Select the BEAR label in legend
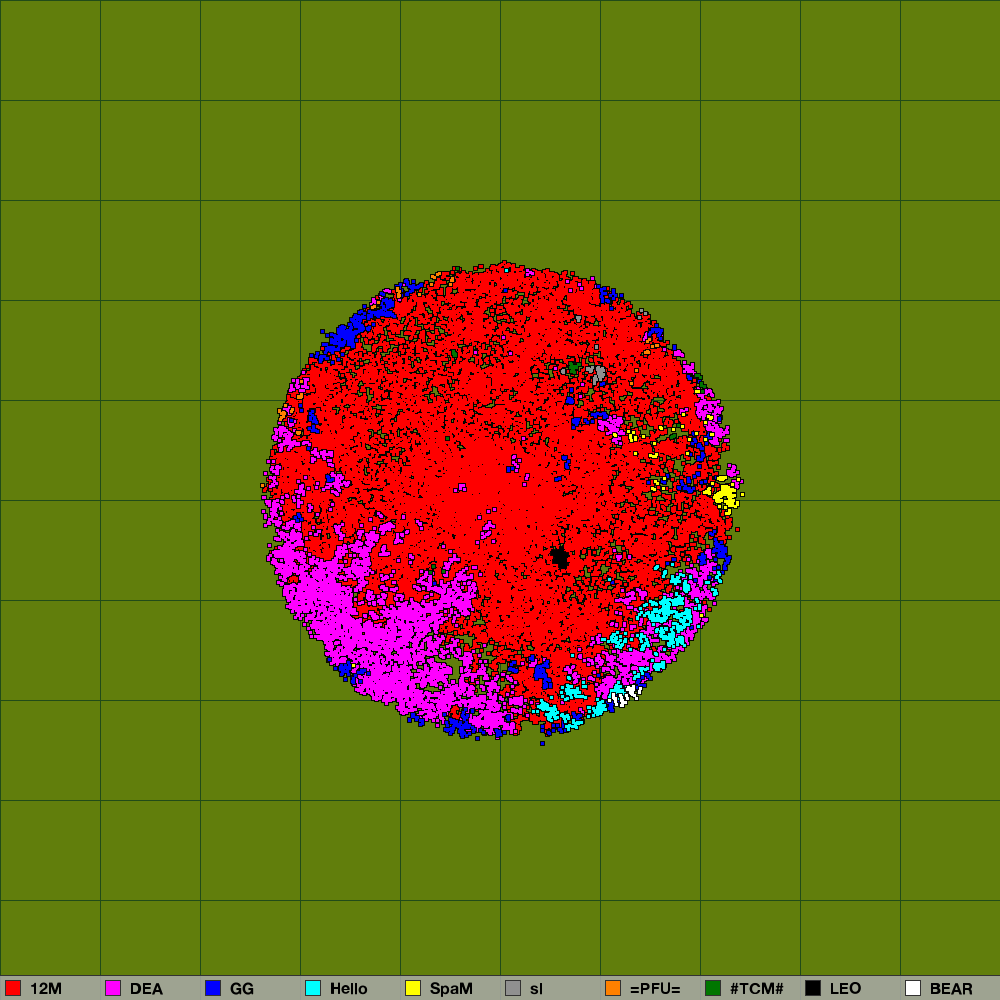The width and height of the screenshot is (1000, 1000). point(951,989)
